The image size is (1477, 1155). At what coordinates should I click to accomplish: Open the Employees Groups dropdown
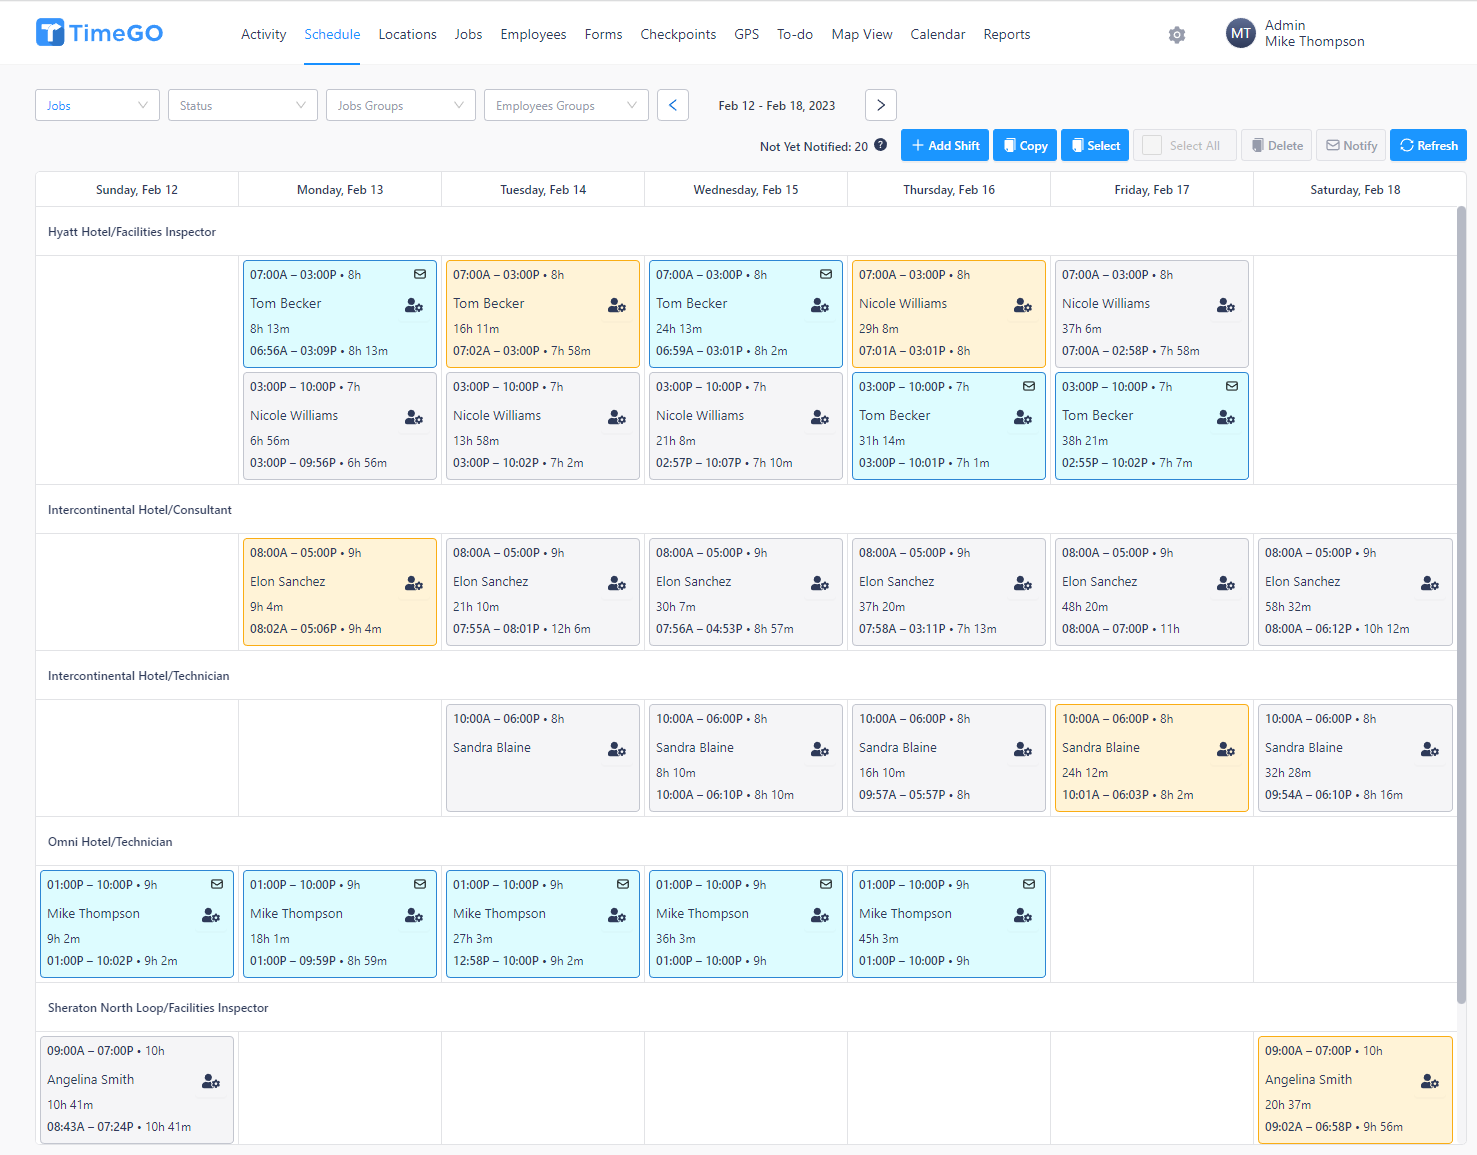(565, 106)
